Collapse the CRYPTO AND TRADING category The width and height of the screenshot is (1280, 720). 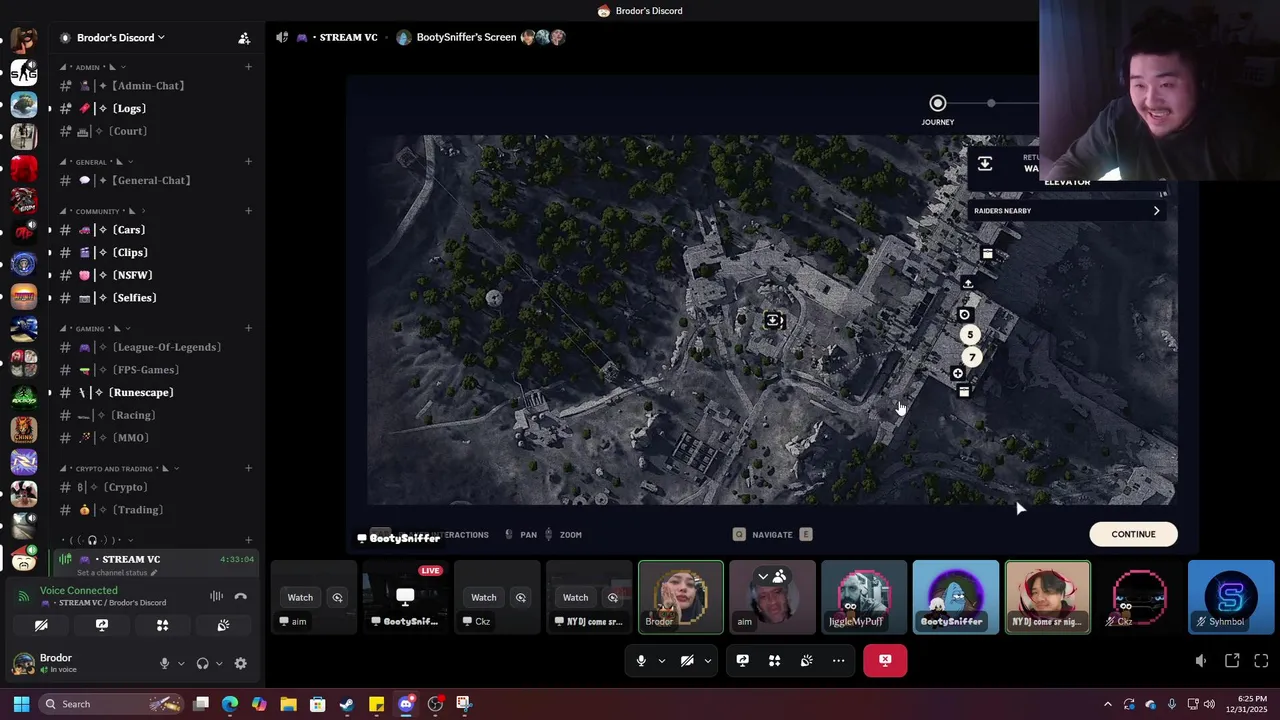click(118, 468)
